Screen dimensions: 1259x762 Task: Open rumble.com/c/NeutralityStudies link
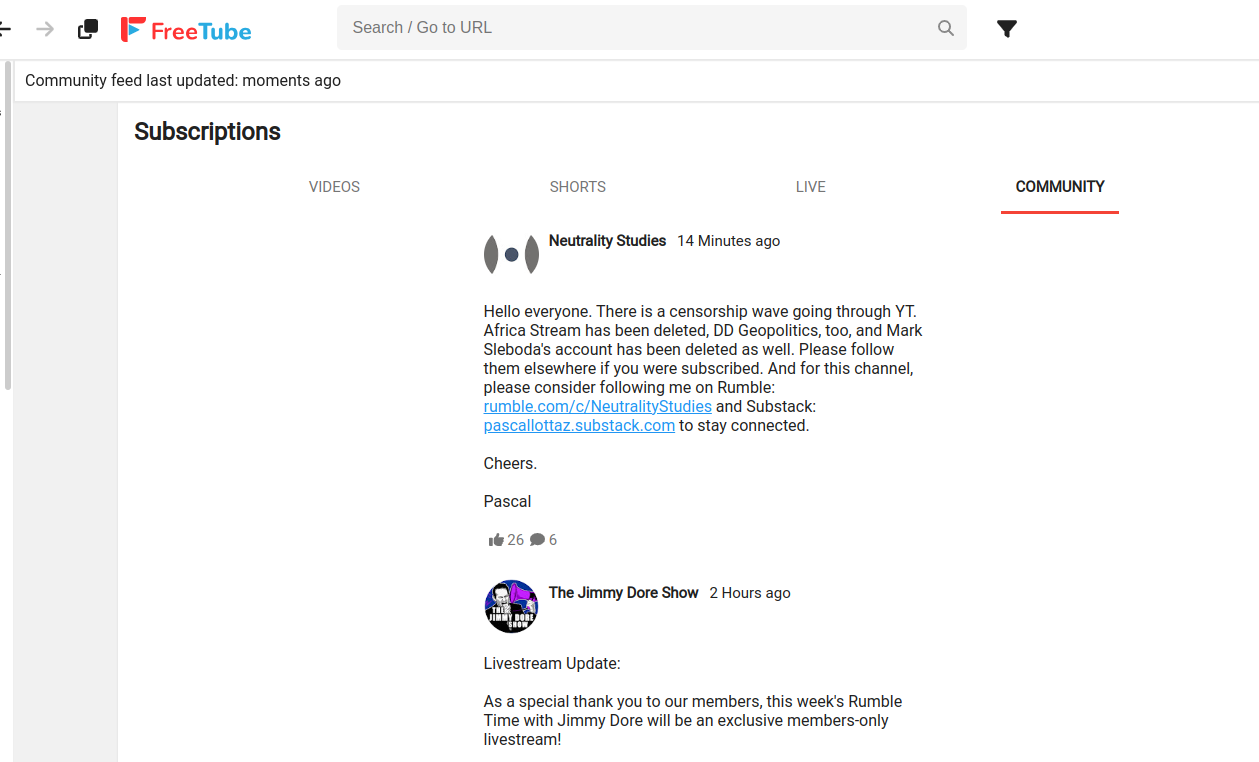pyautogui.click(x=598, y=406)
